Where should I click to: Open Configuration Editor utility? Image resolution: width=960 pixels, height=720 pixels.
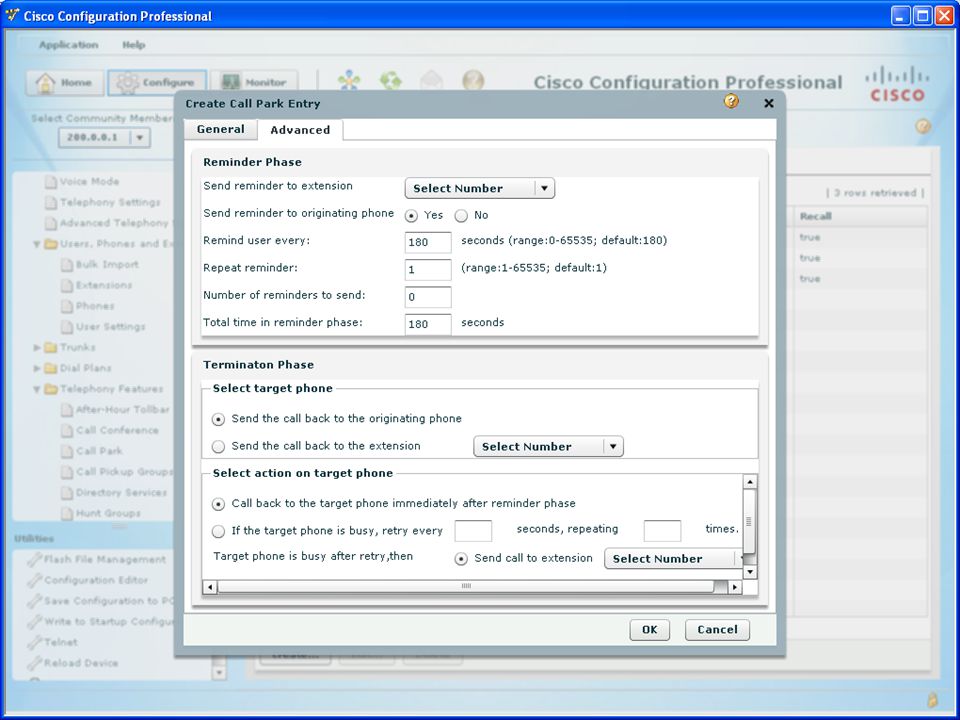pos(96,580)
